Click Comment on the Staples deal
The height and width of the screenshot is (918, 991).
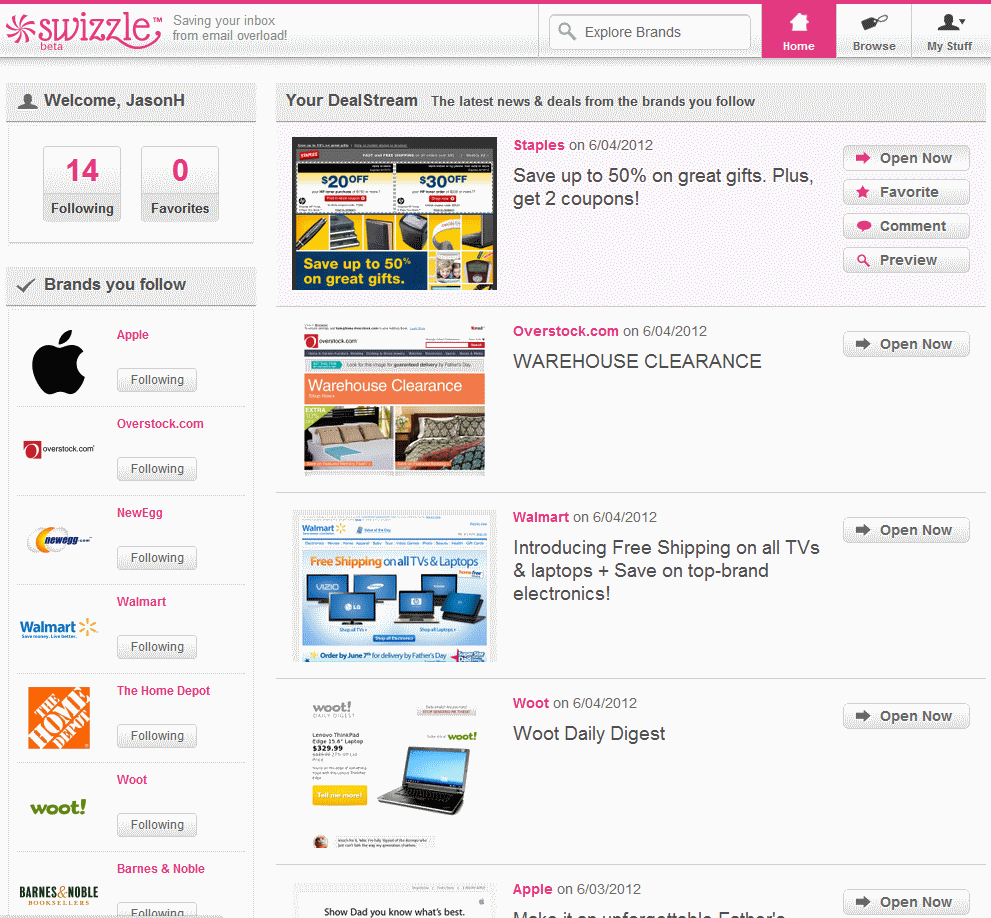point(906,226)
